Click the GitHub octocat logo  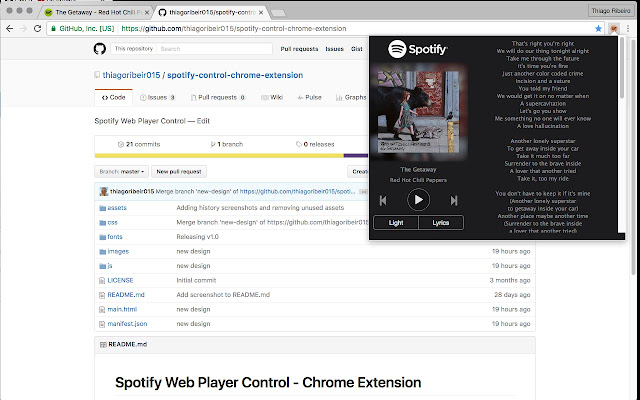100,49
